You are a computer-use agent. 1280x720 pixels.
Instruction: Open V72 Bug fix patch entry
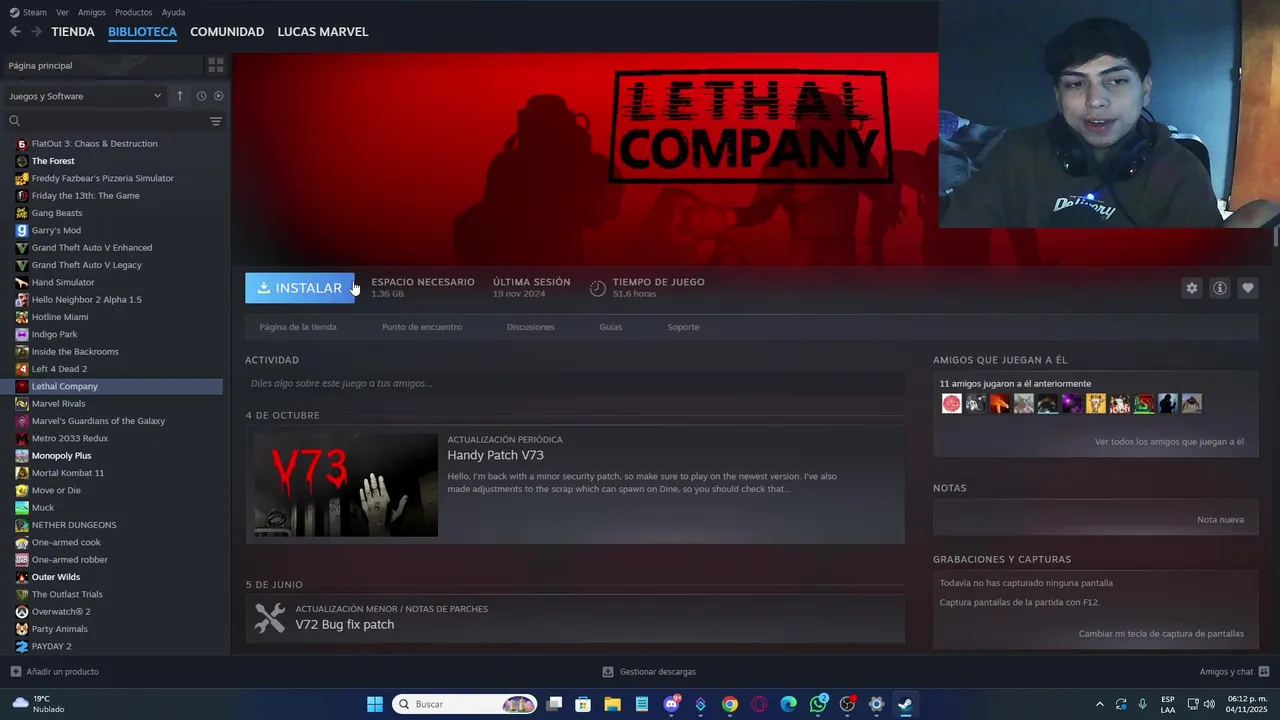(x=575, y=618)
